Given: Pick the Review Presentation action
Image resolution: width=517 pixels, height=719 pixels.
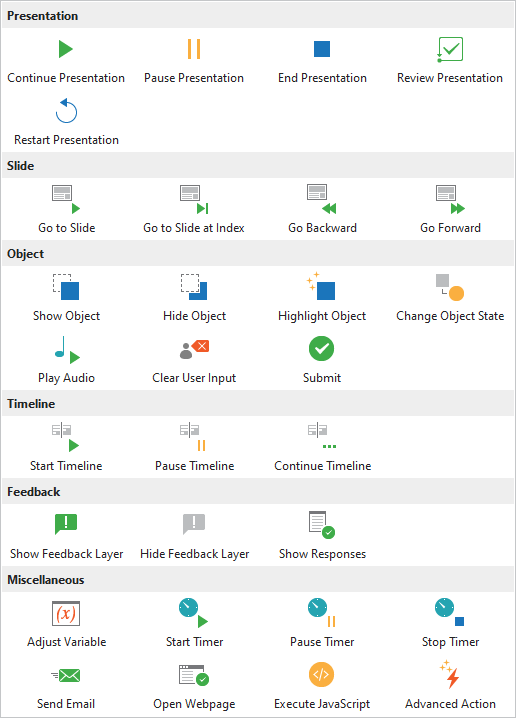Looking at the screenshot, I should [x=450, y=61].
